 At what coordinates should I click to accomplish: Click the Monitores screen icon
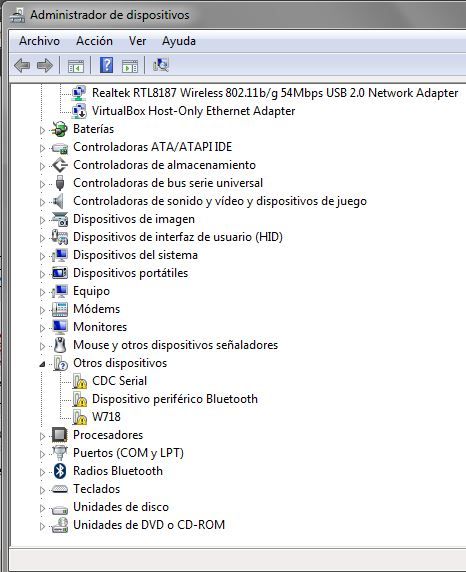point(59,327)
